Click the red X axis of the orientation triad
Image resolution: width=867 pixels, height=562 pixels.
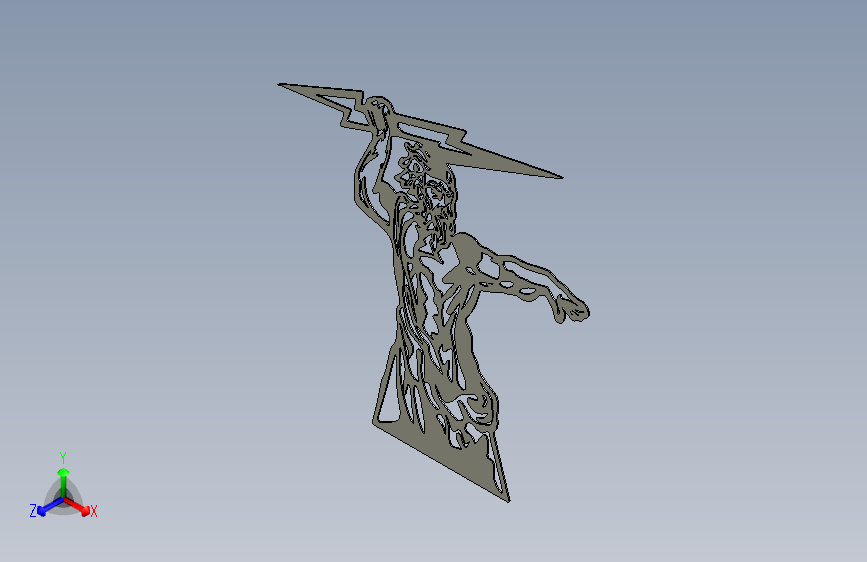coord(77,506)
